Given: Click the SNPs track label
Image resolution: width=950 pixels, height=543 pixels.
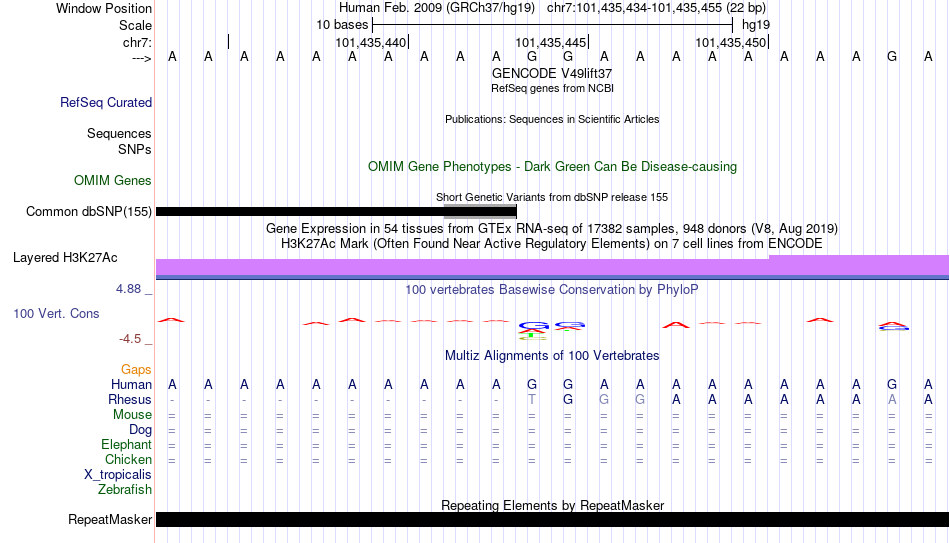Looking at the screenshot, I should point(135,149).
